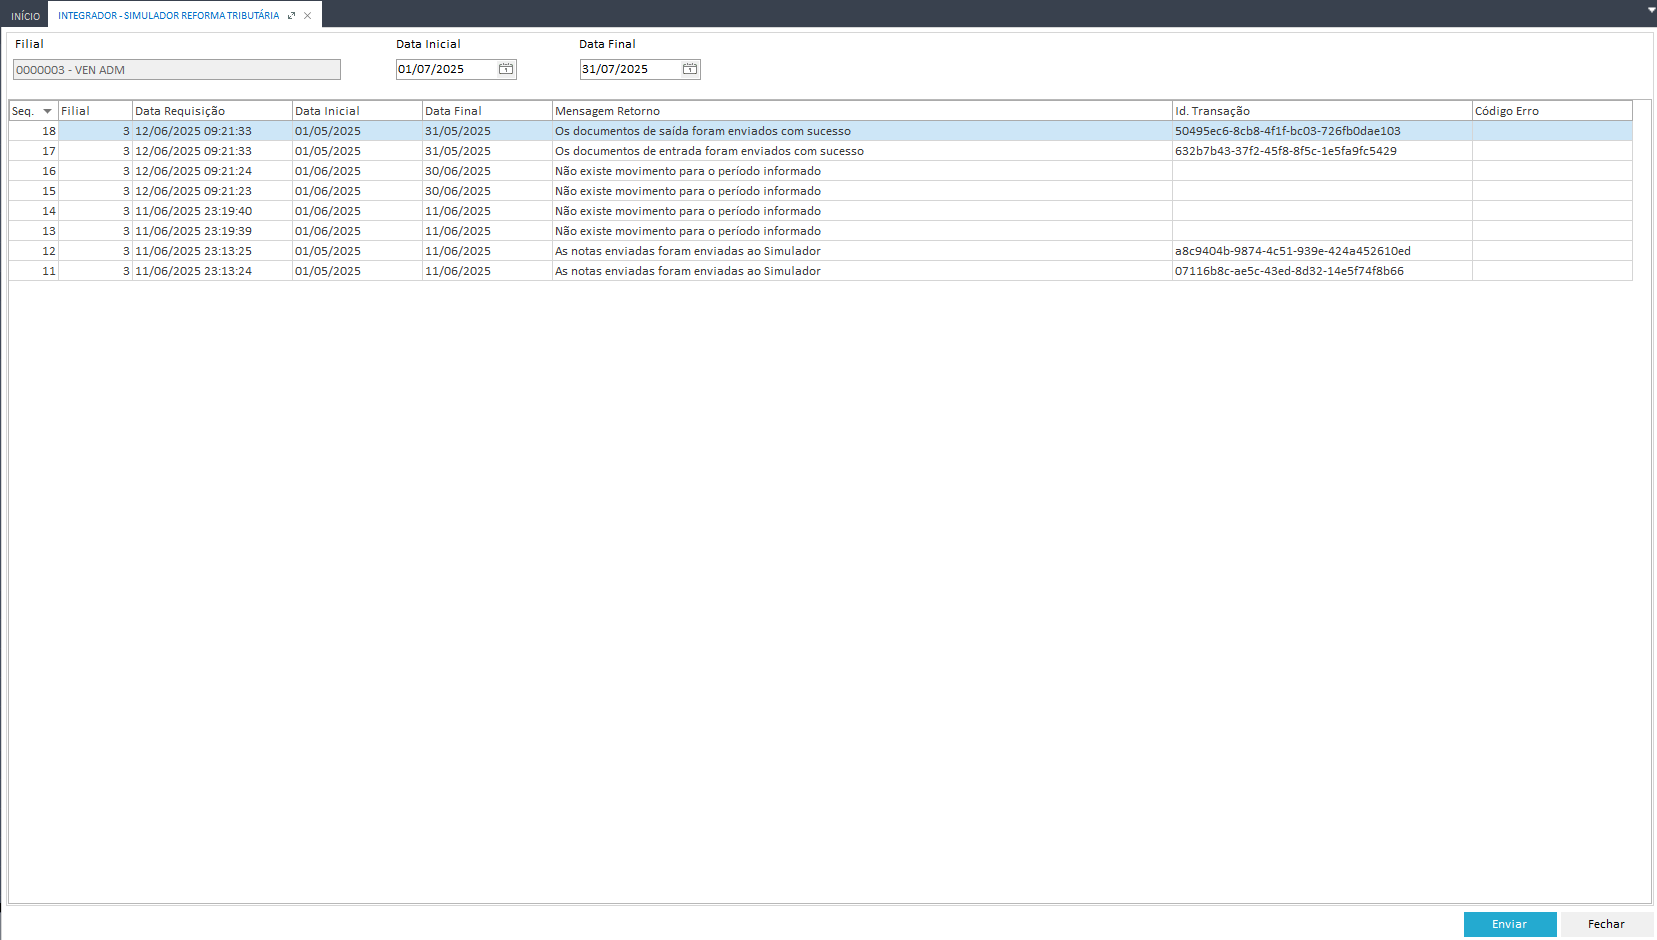1657x940 pixels.
Task: Sort by the Id. Transação column header
Action: 1322,111
